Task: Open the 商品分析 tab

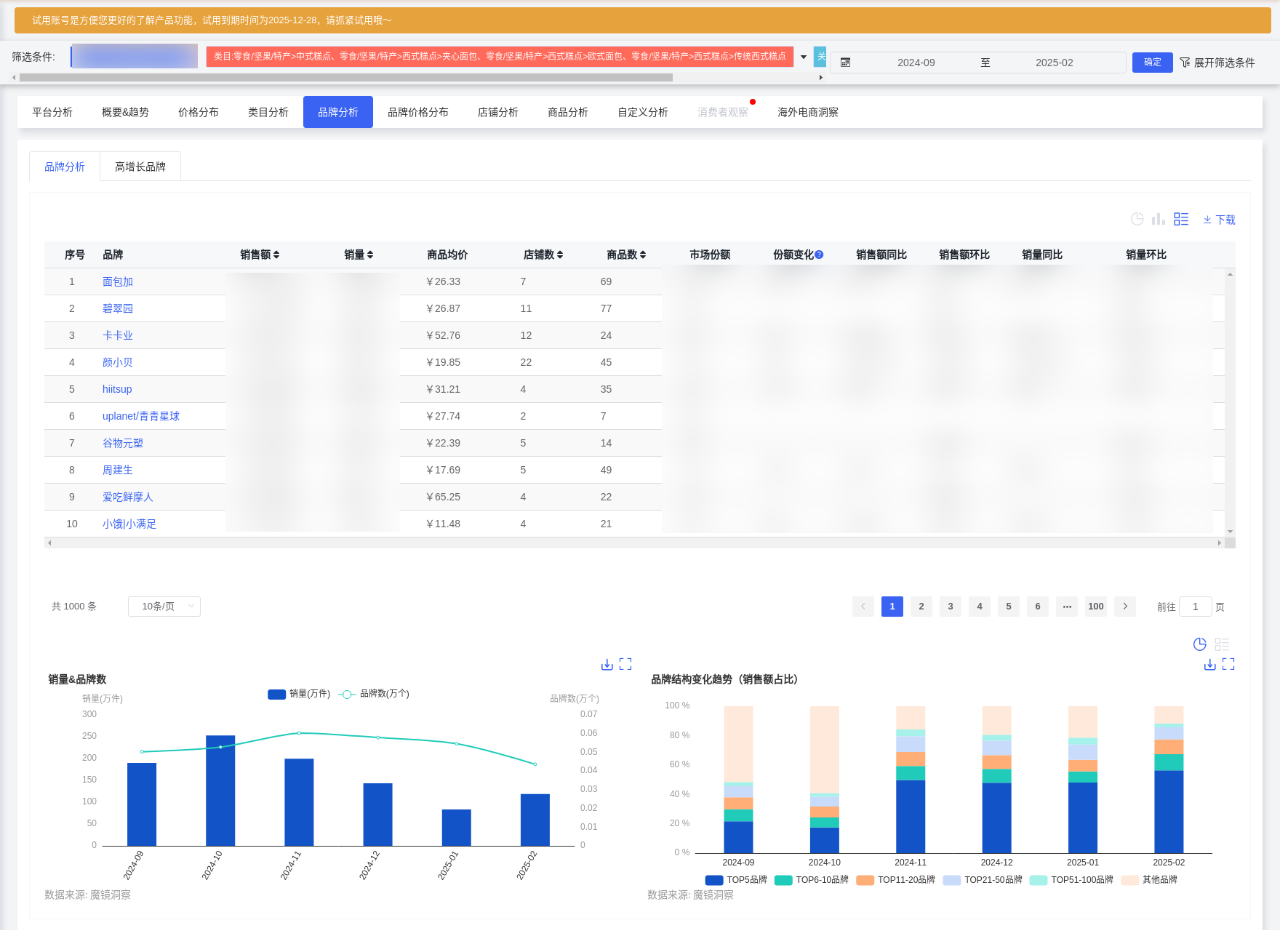Action: [x=568, y=112]
